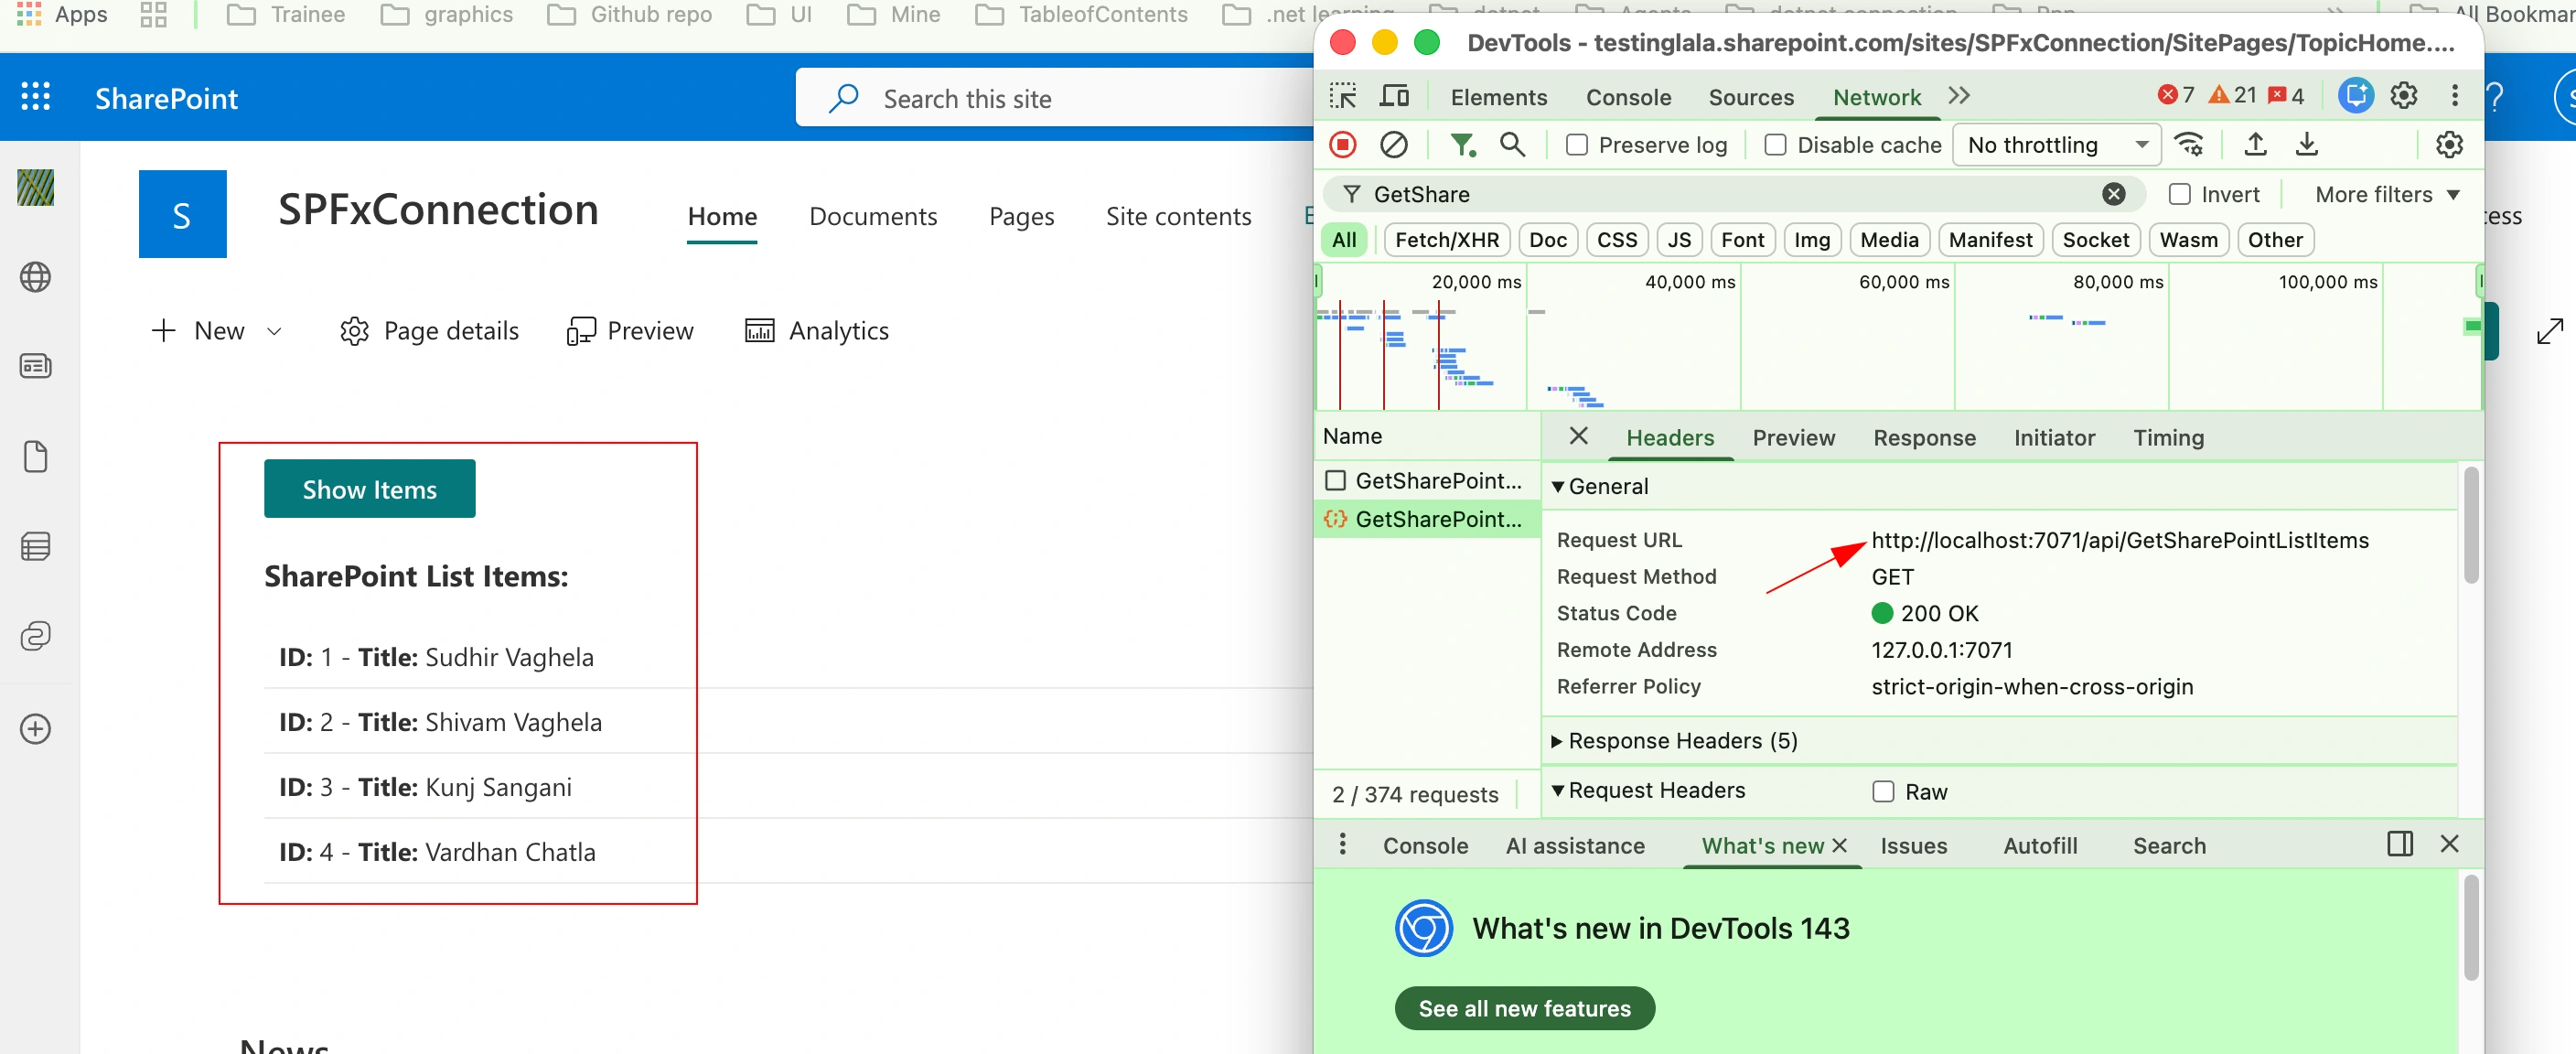Screen dimensions: 2576x1054
Task: Open the lists icon in SharePoint sidebar
Action: coord(36,546)
